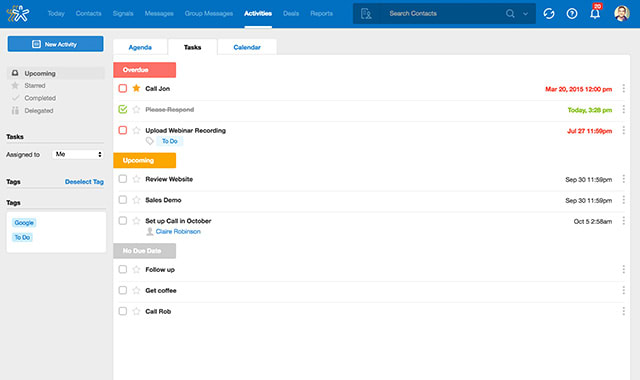Expand the search options chevron
Screen dimensions: 640x380
(x=525, y=13)
